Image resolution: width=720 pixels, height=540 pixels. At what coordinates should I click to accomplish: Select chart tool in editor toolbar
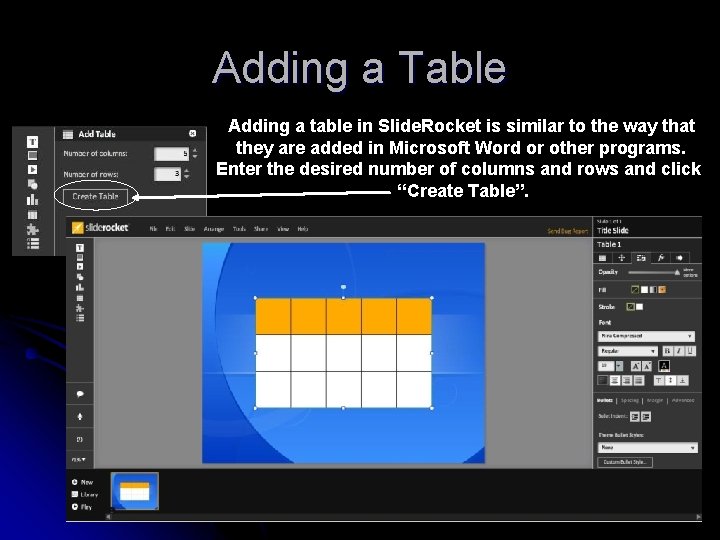(80, 287)
